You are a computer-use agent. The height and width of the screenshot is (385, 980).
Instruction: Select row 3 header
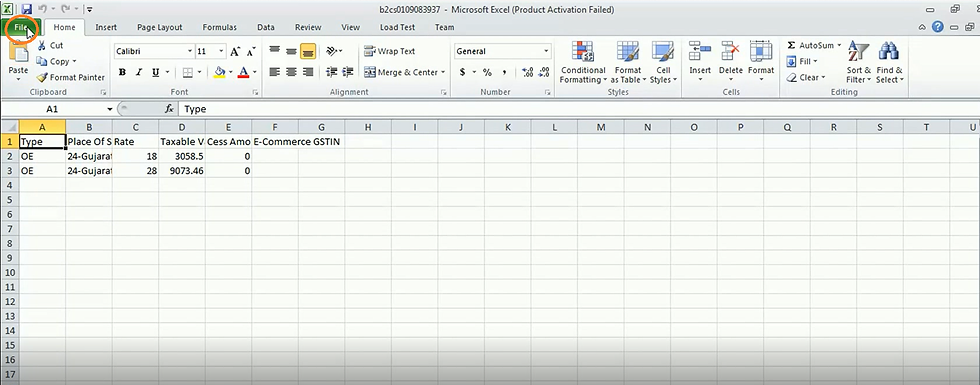(x=9, y=171)
